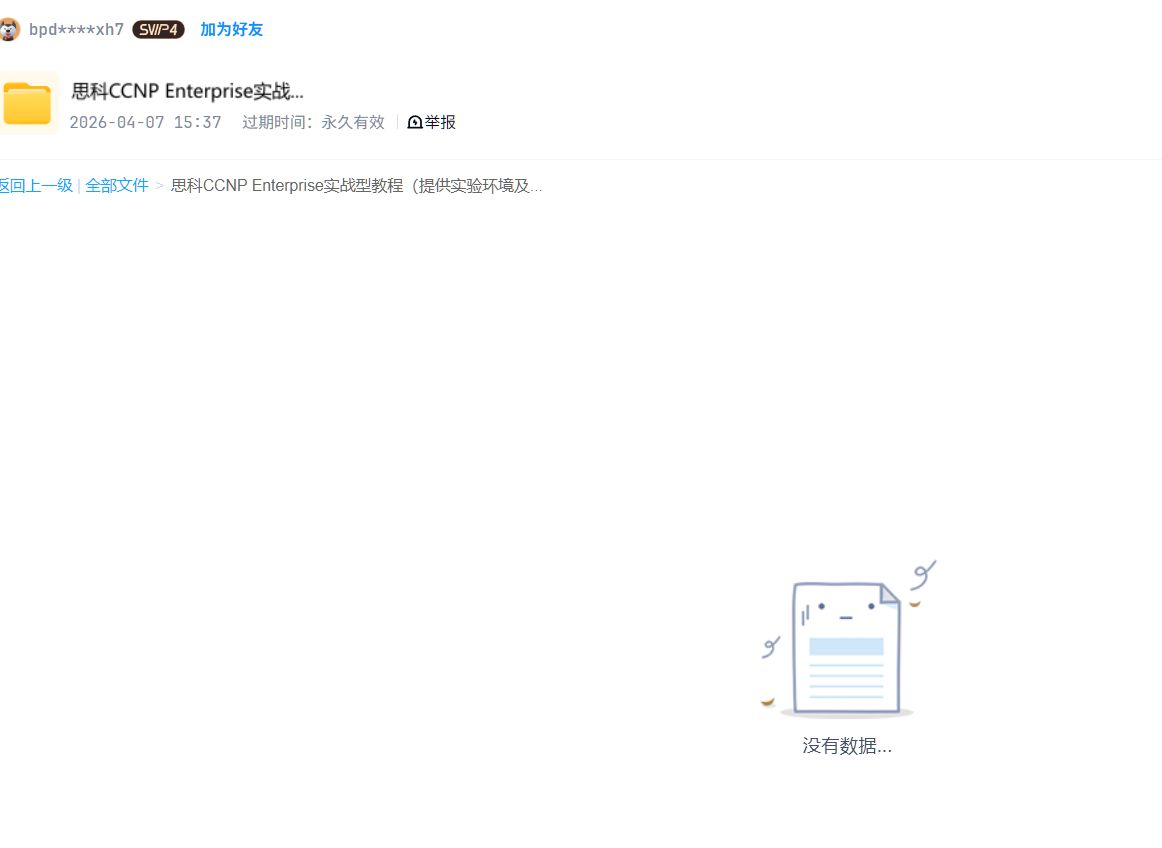The height and width of the screenshot is (848, 1162).
Task: Click the sharer's profile avatar
Action: pyautogui.click(x=9, y=29)
